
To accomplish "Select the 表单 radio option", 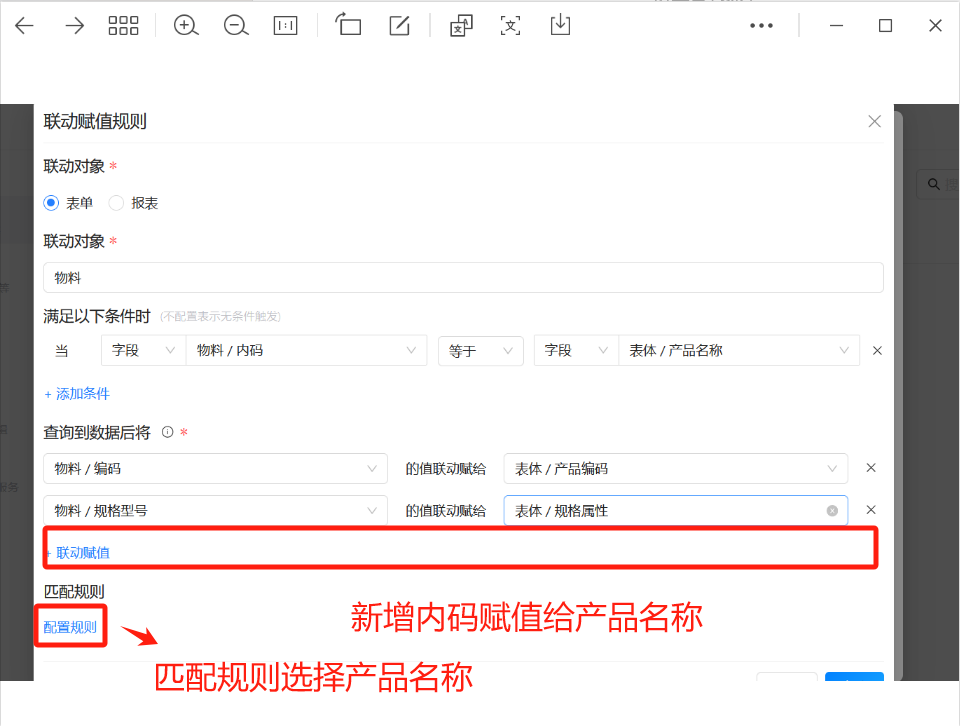I will pos(52,203).
